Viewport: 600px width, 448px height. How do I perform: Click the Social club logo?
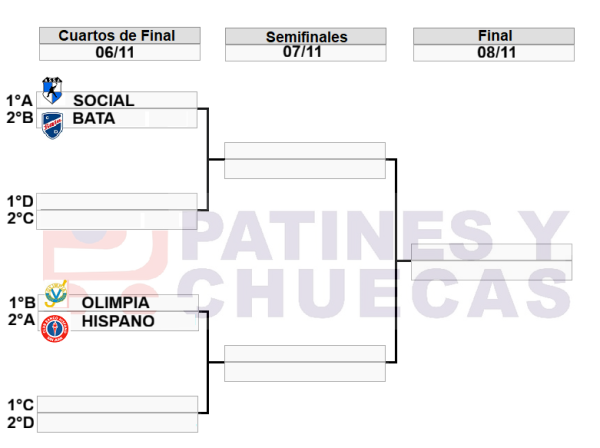pyautogui.click(x=52, y=92)
